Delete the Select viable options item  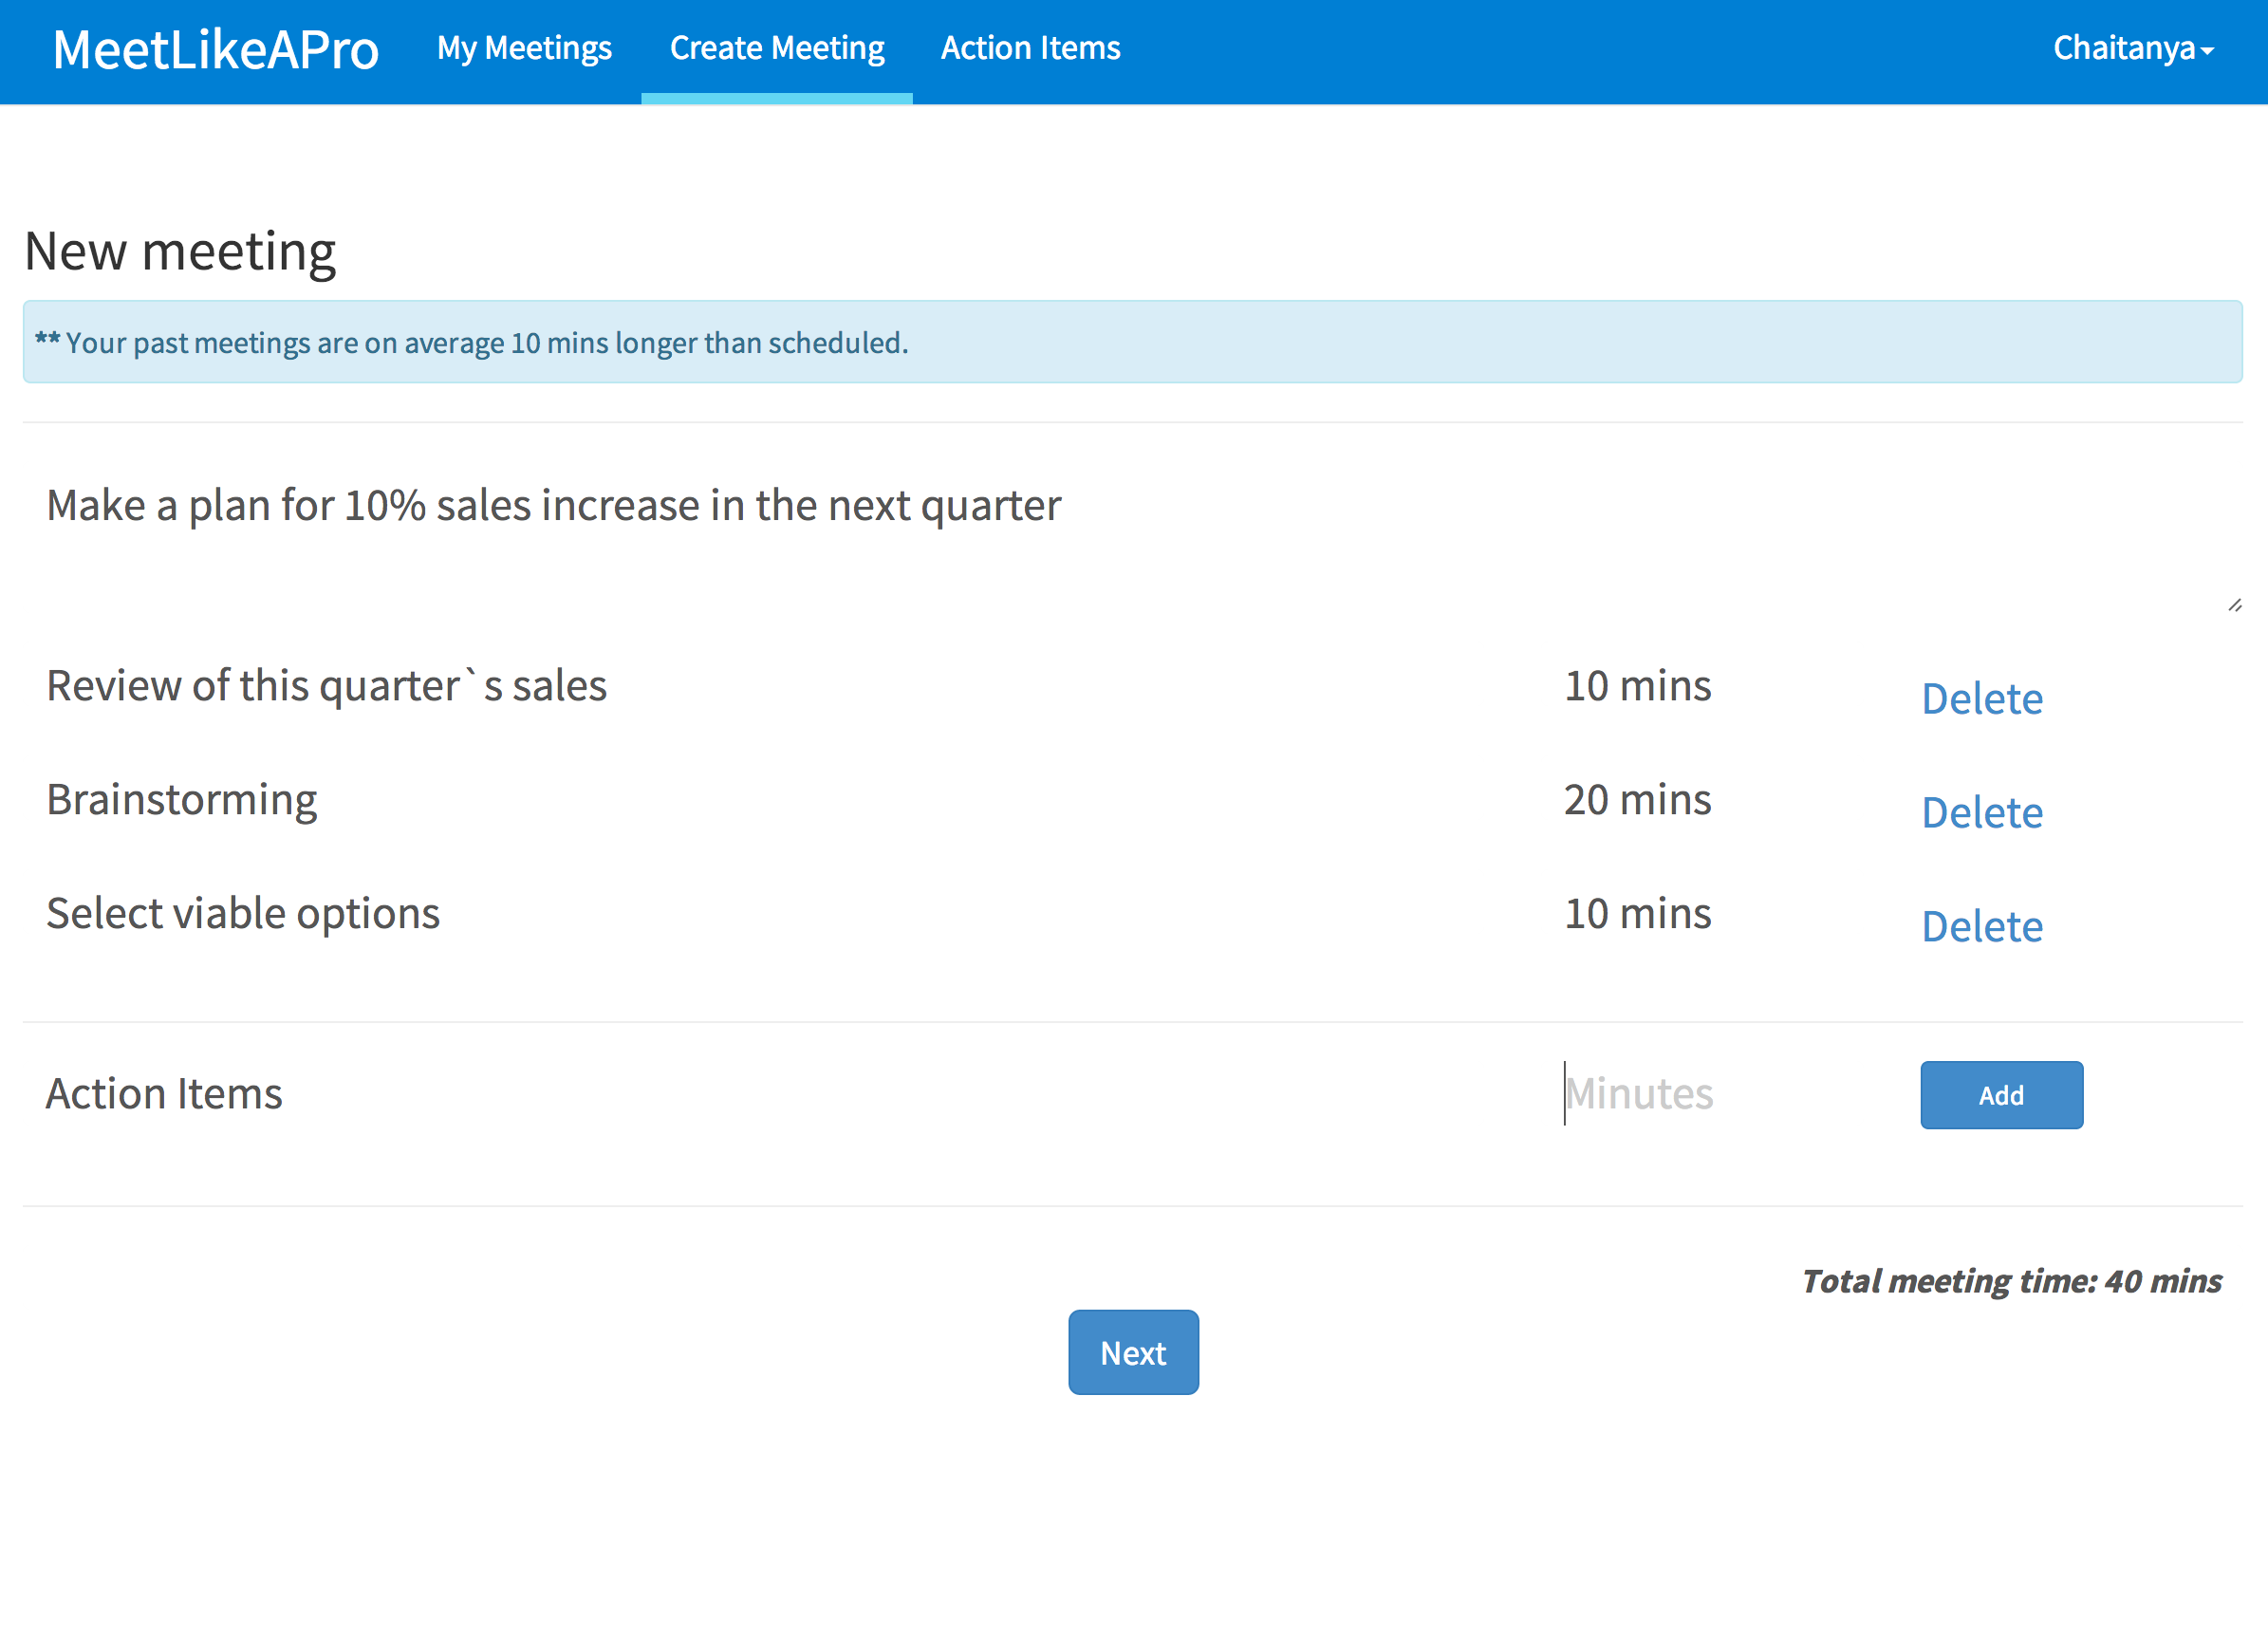1981,926
